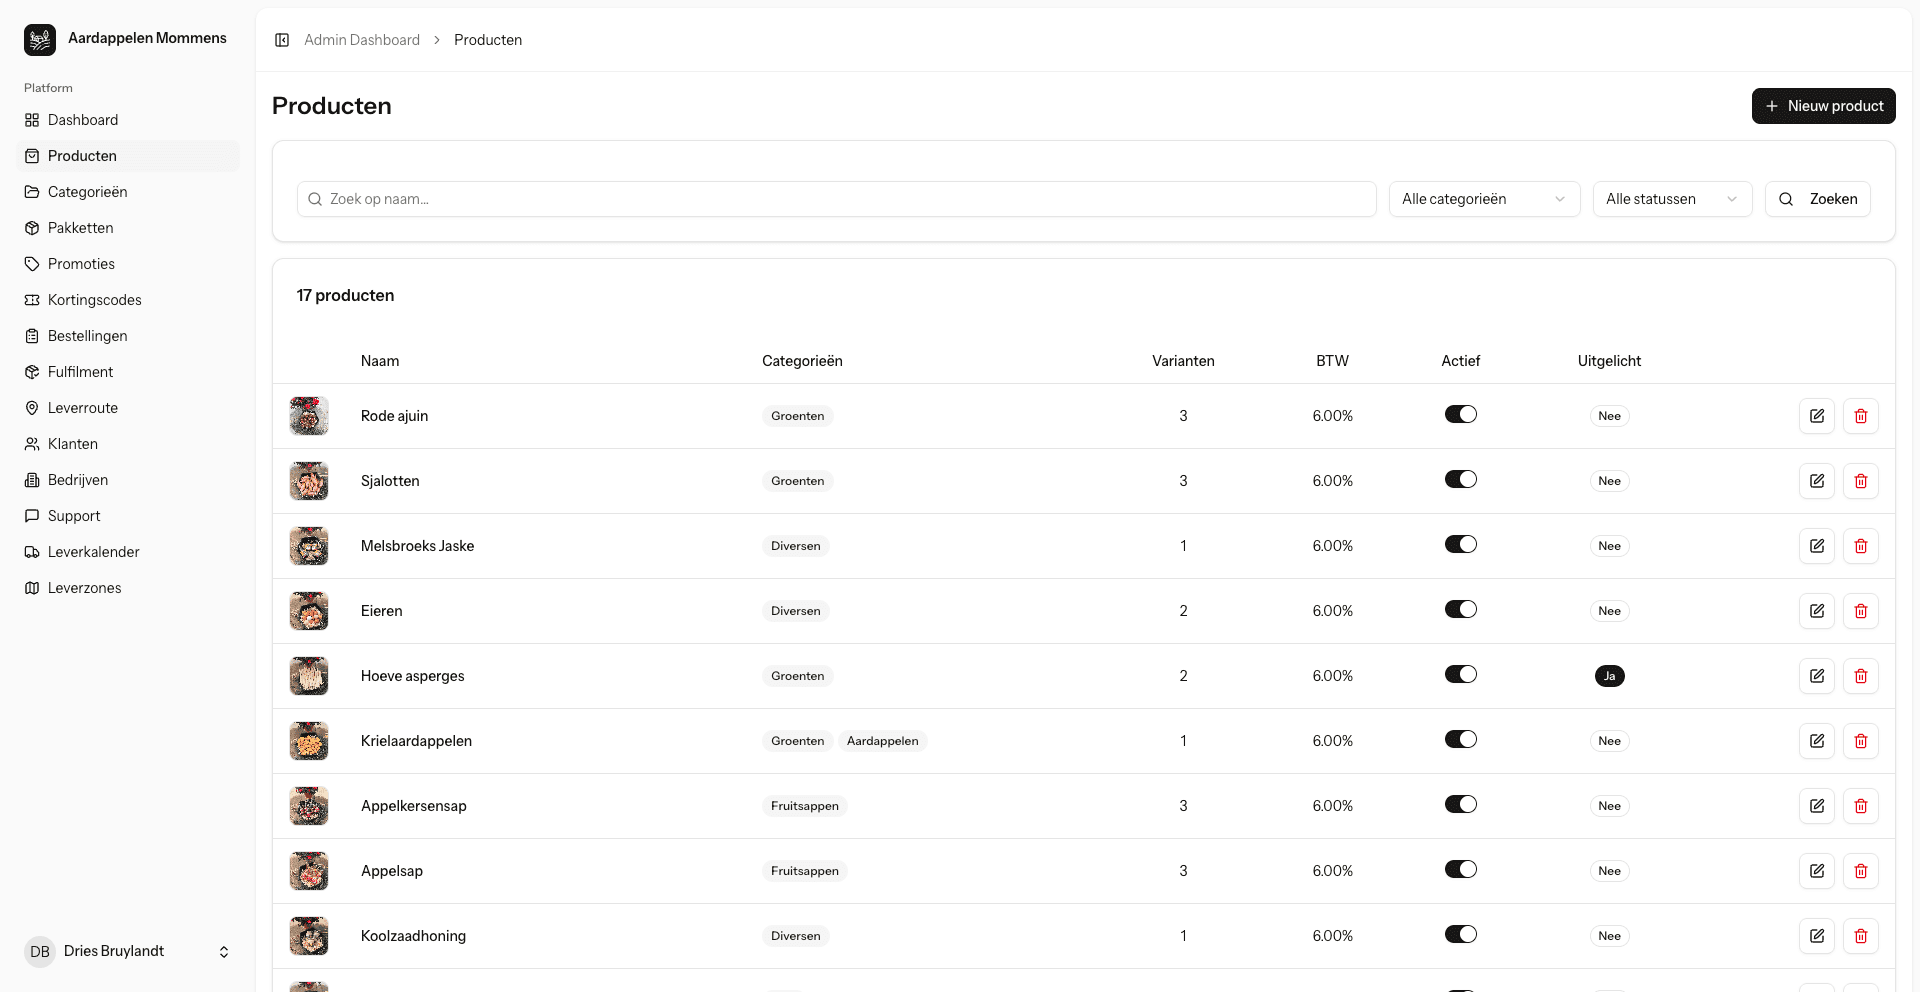Go to Admin Dashboard breadcrumb
Image resolution: width=1920 pixels, height=992 pixels.
tap(362, 40)
